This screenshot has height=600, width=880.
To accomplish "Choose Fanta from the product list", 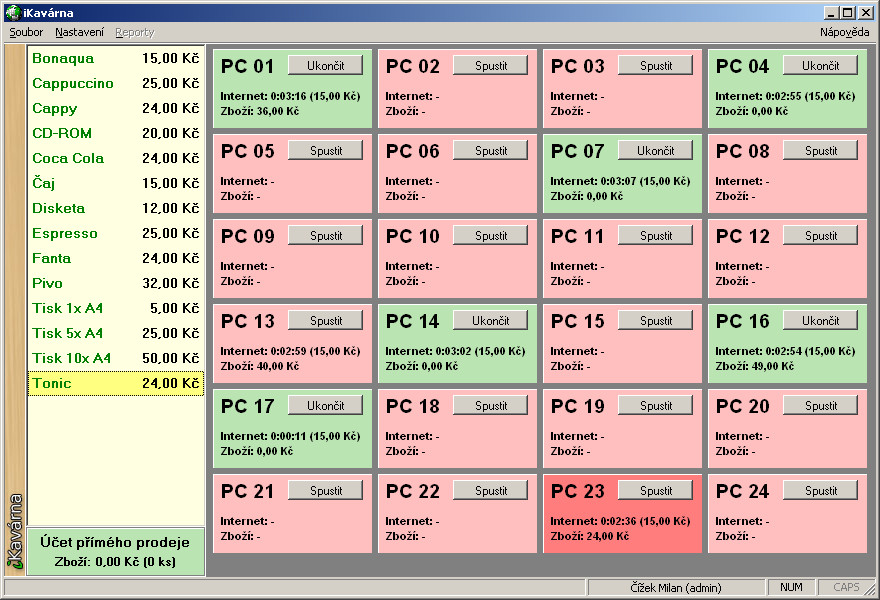I will (116, 258).
